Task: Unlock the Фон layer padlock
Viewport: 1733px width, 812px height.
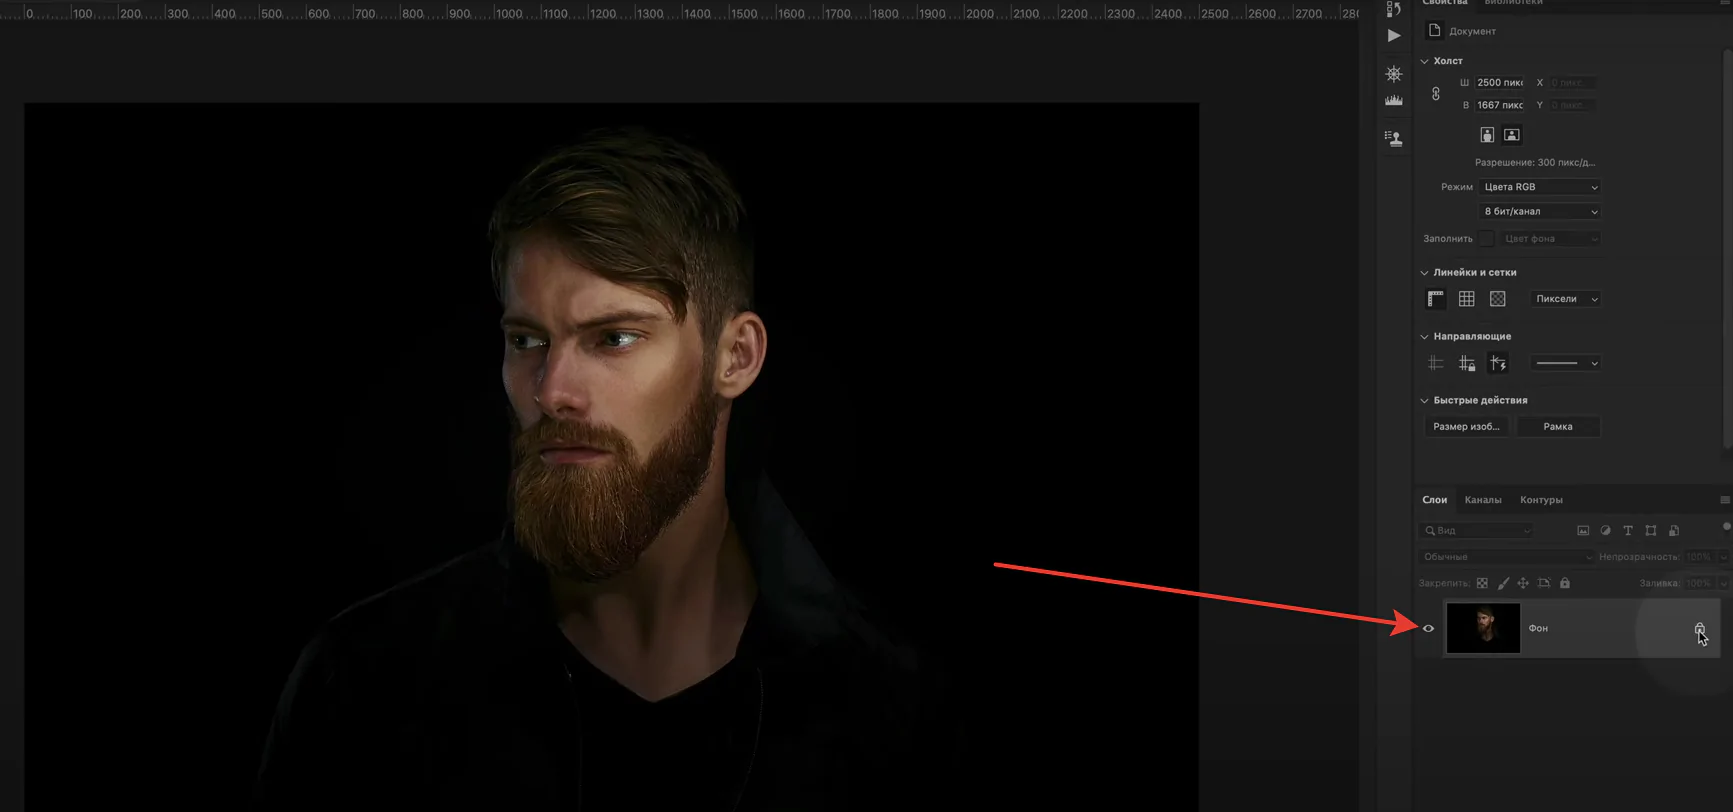Action: (1699, 629)
